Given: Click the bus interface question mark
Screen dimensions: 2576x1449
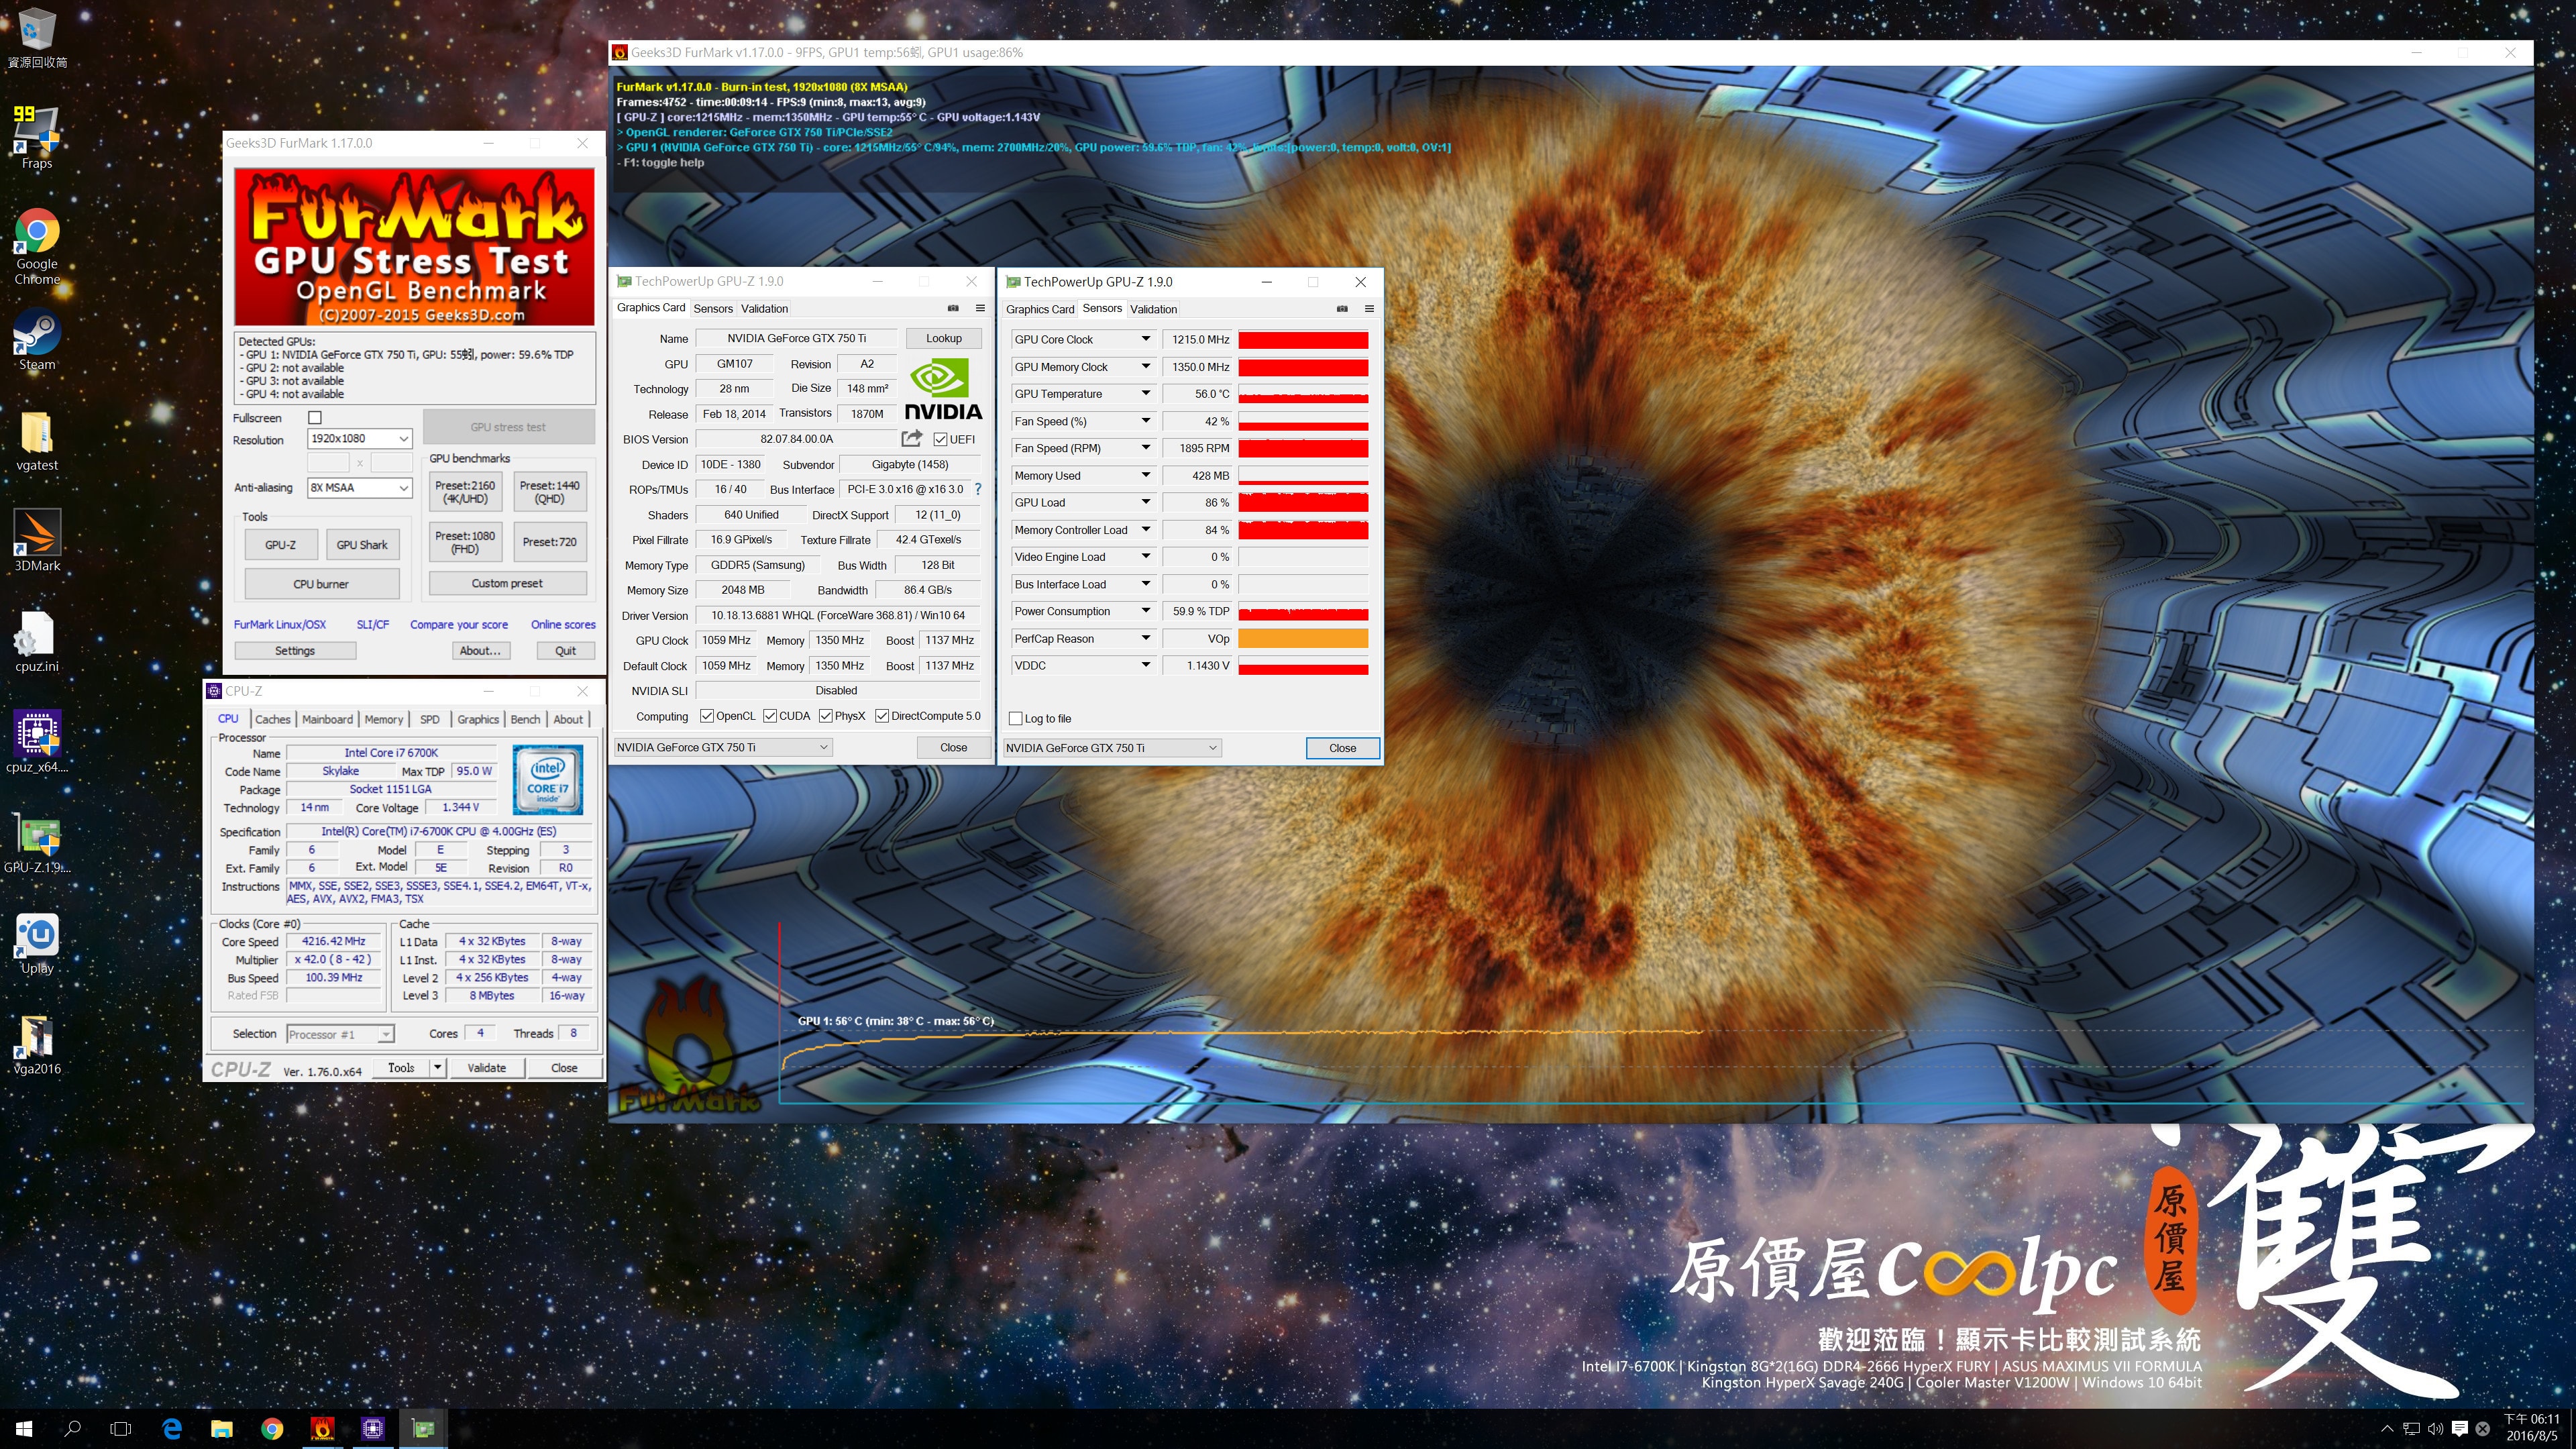Looking at the screenshot, I should (x=978, y=489).
